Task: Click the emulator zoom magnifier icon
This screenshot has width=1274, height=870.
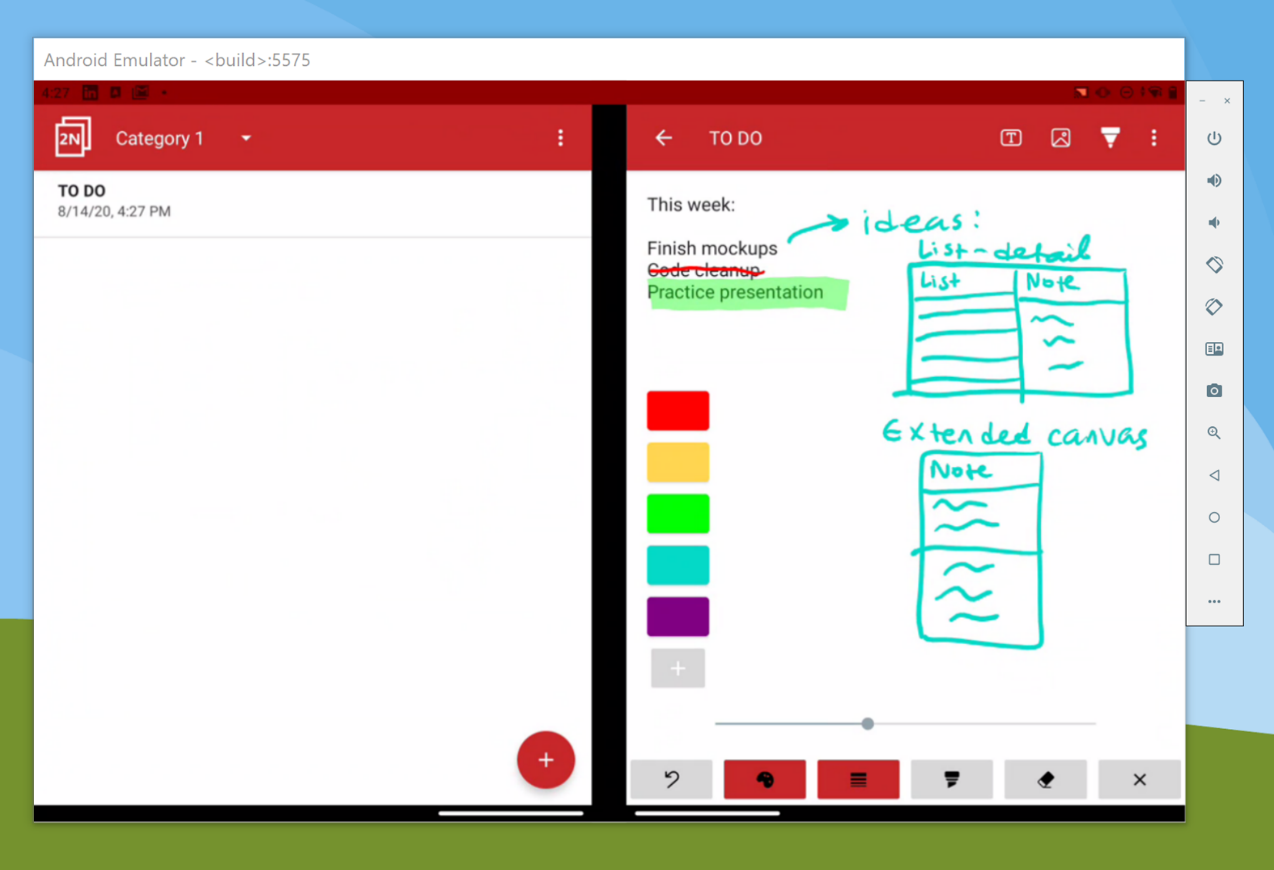Action: pos(1214,433)
